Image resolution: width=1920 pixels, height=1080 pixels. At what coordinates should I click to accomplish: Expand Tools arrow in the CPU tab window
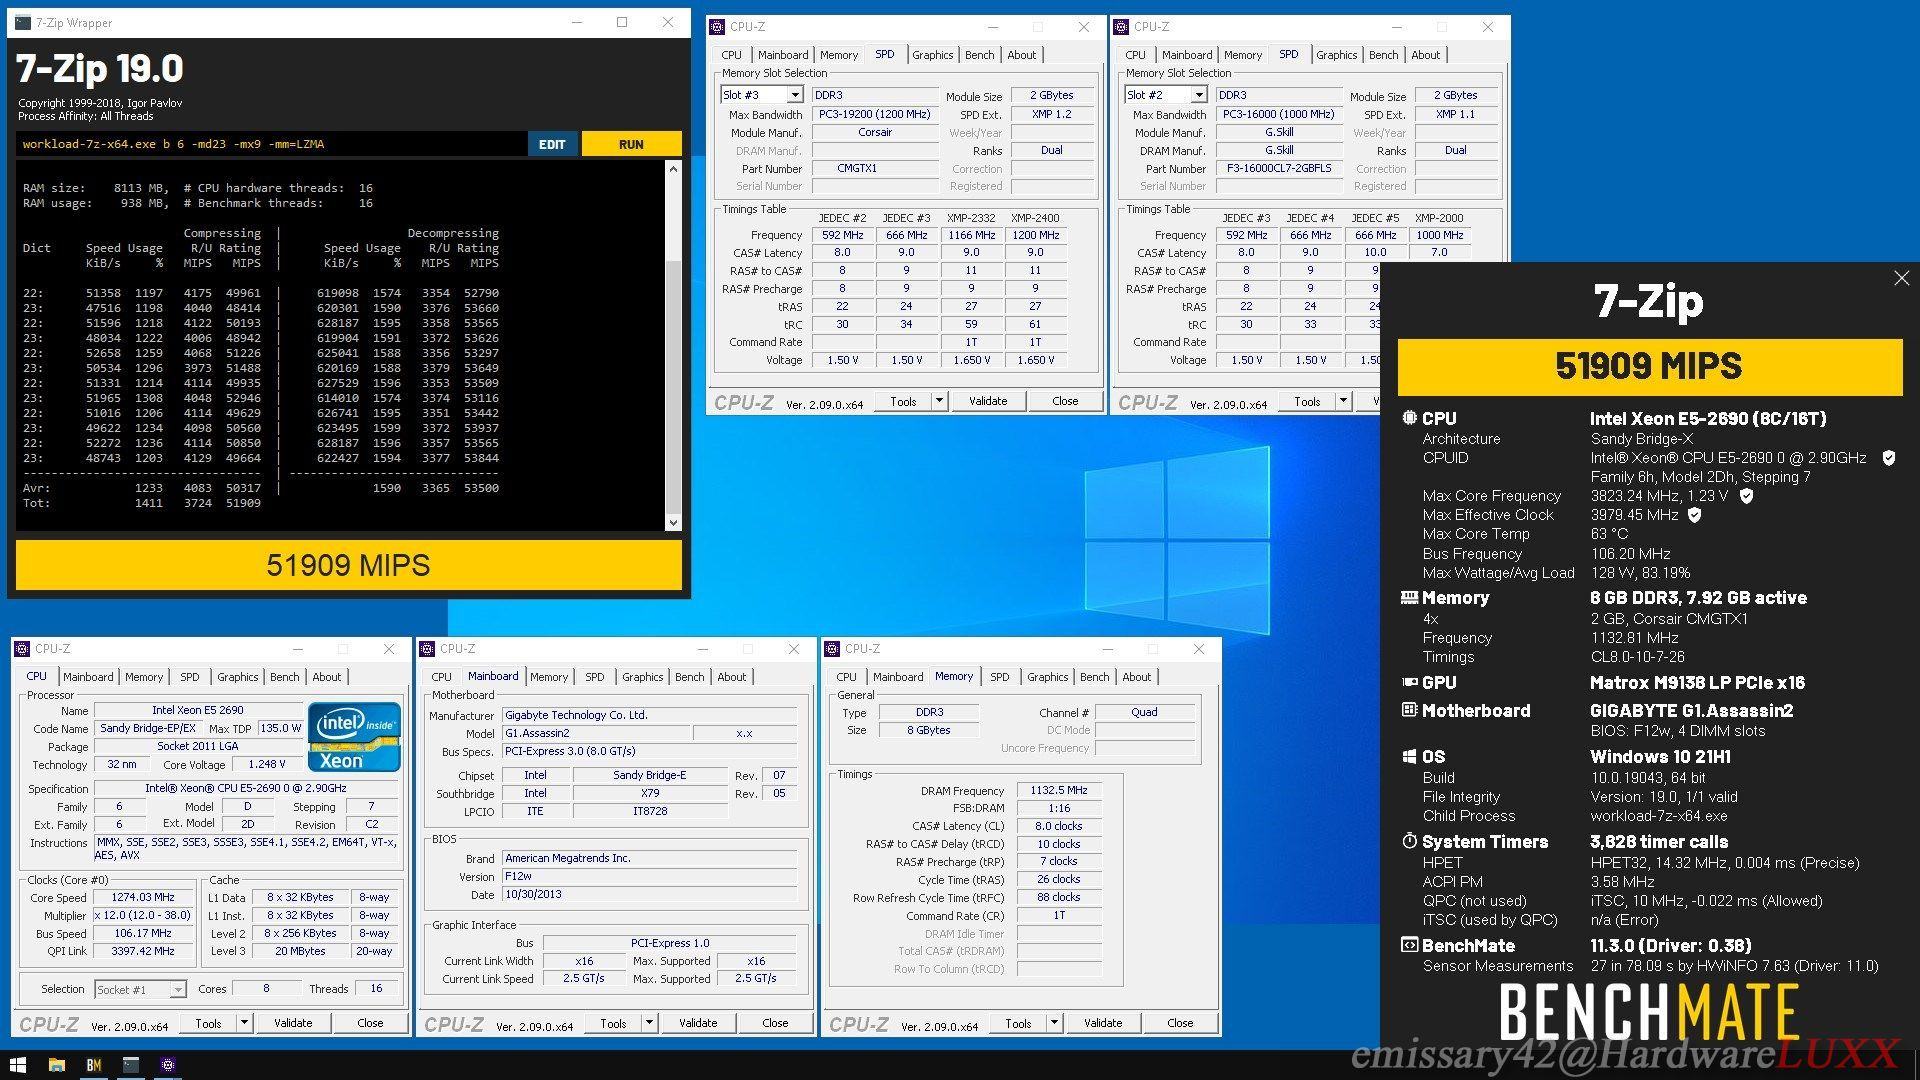243,1023
